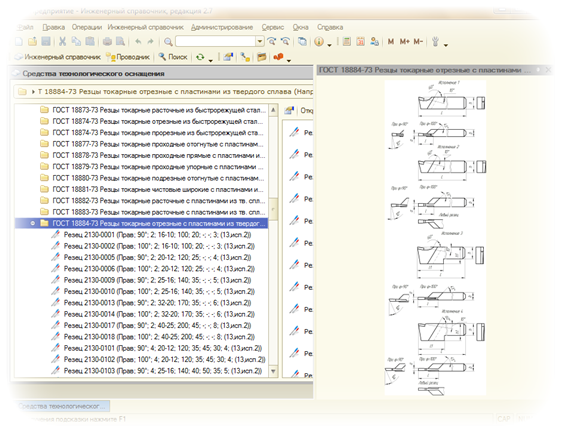Image resolution: width=561 pixels, height=432 pixels.
Task: Click the Cut scissors icon
Action: point(62,42)
